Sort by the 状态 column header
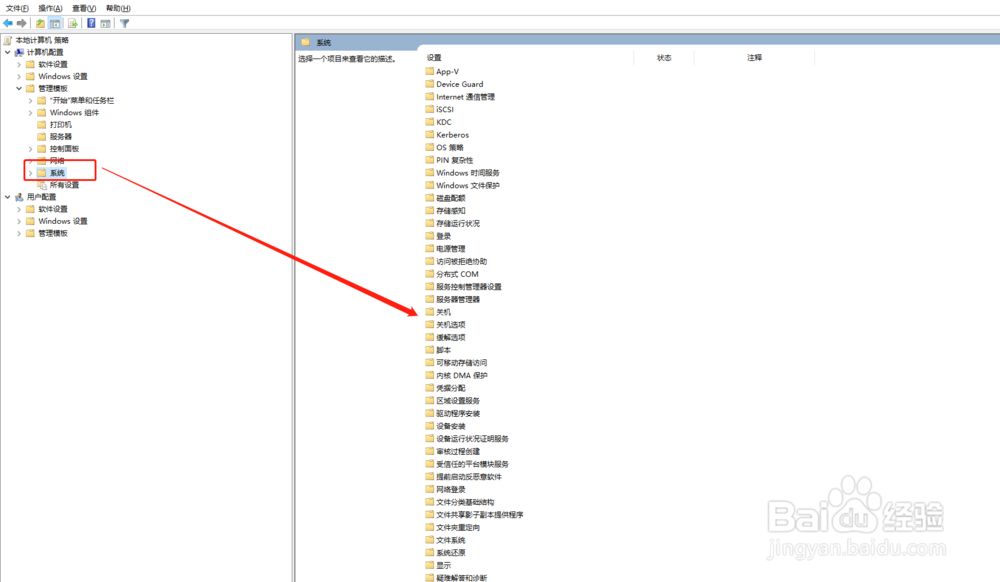1000x582 pixels. 664,57
